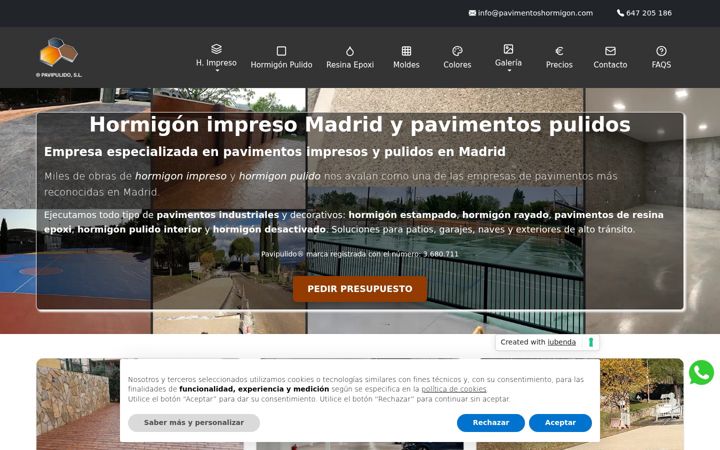Image resolution: width=720 pixels, height=450 pixels.
Task: Navigate to Moldes
Action: tap(406, 65)
